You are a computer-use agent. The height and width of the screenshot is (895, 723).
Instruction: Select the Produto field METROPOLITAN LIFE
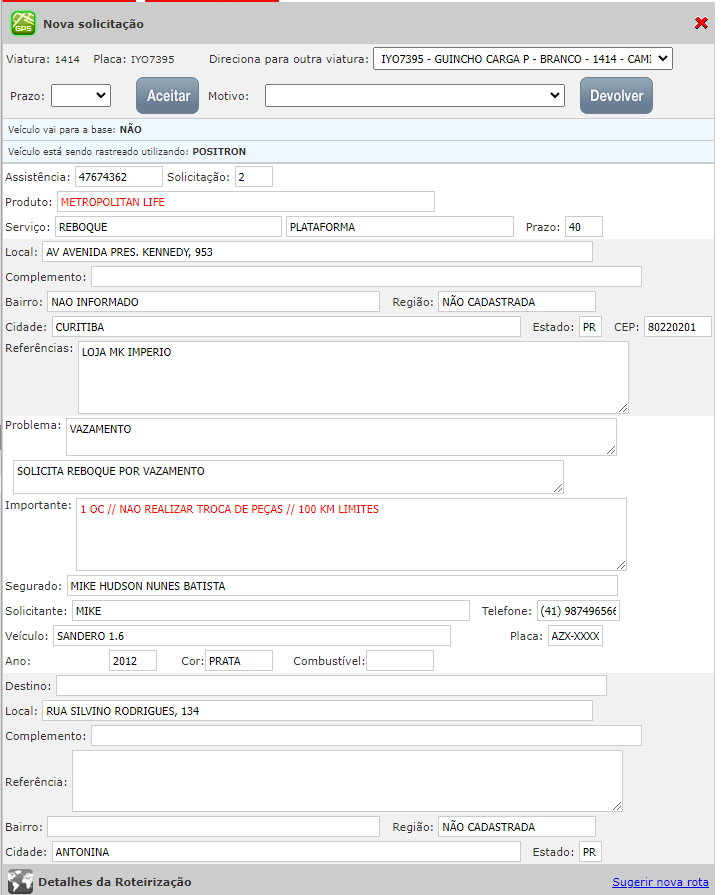245,202
